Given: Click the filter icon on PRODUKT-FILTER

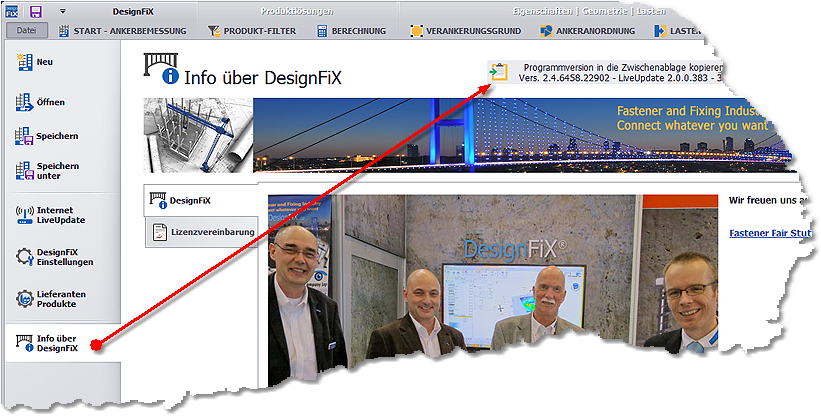Looking at the screenshot, I should (214, 31).
